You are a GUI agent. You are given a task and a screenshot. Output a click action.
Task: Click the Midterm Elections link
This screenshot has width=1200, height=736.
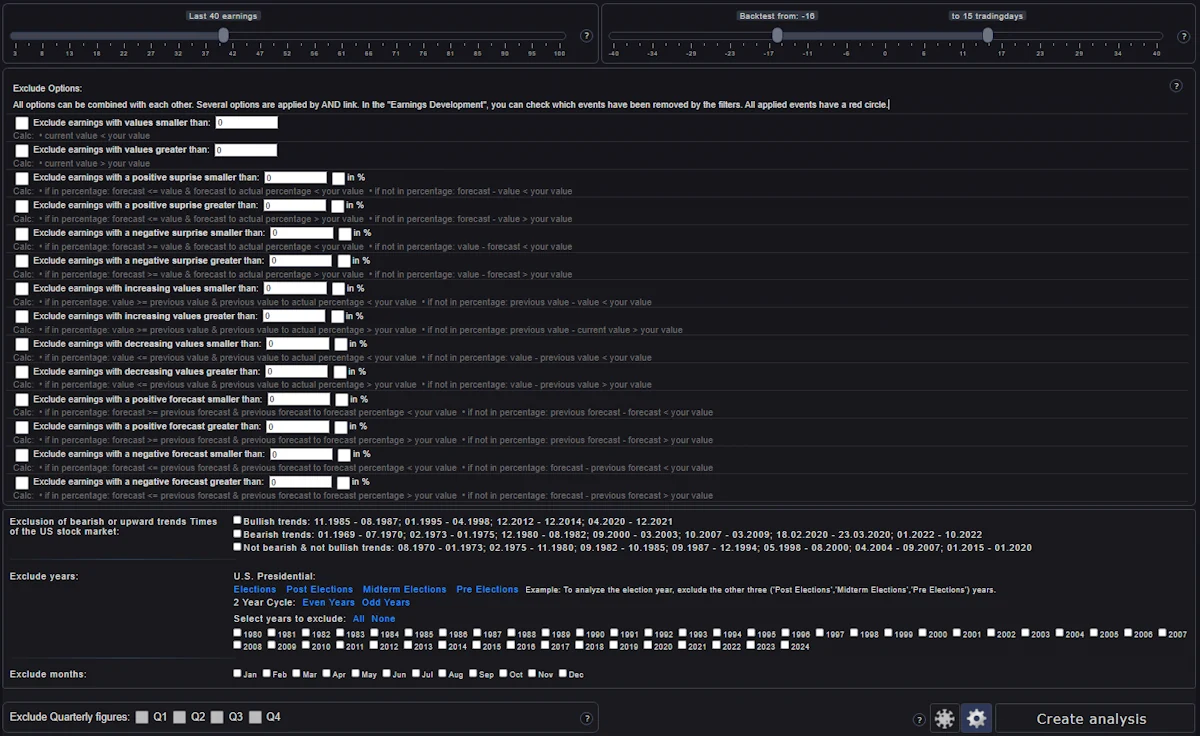404,589
